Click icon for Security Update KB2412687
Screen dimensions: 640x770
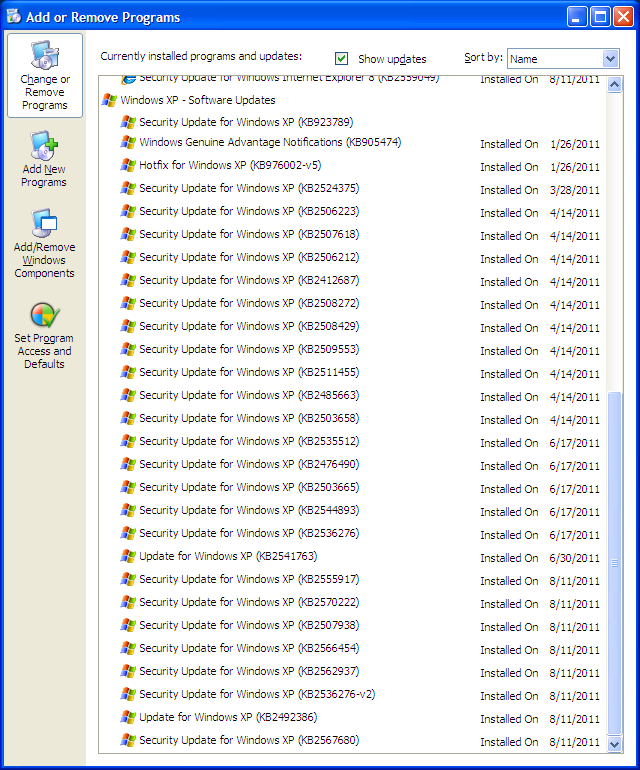click(x=128, y=280)
